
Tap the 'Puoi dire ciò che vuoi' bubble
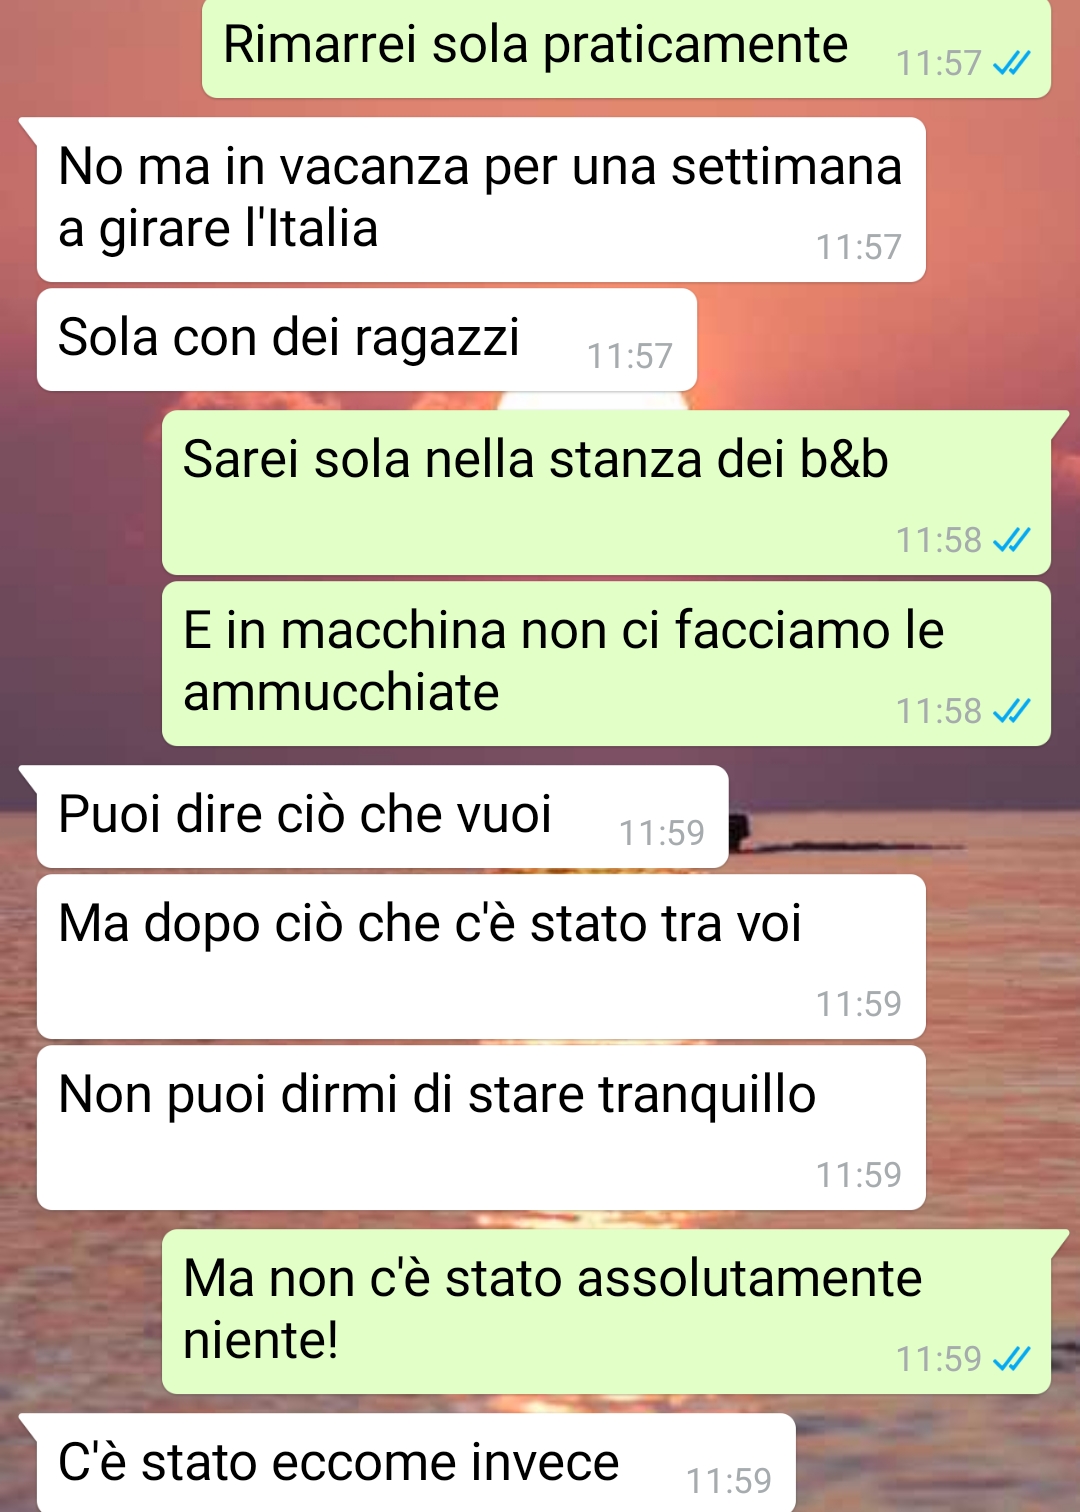[382, 816]
